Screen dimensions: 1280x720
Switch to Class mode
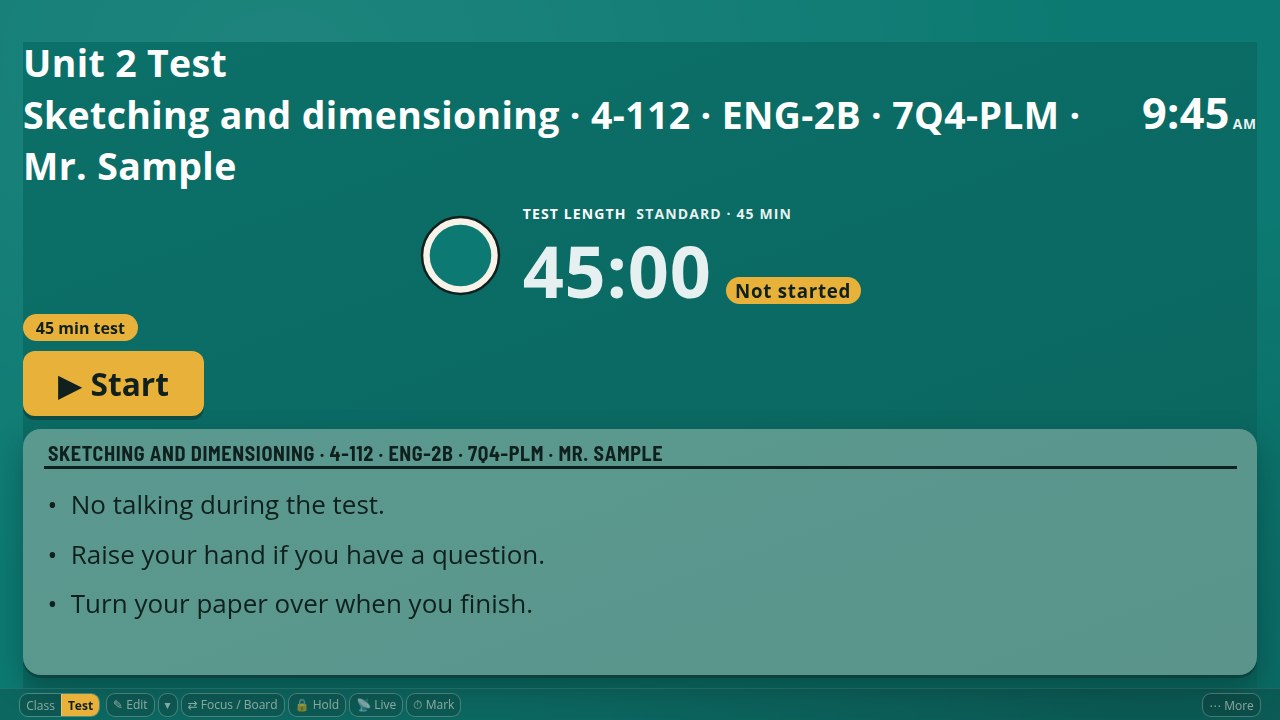41,705
